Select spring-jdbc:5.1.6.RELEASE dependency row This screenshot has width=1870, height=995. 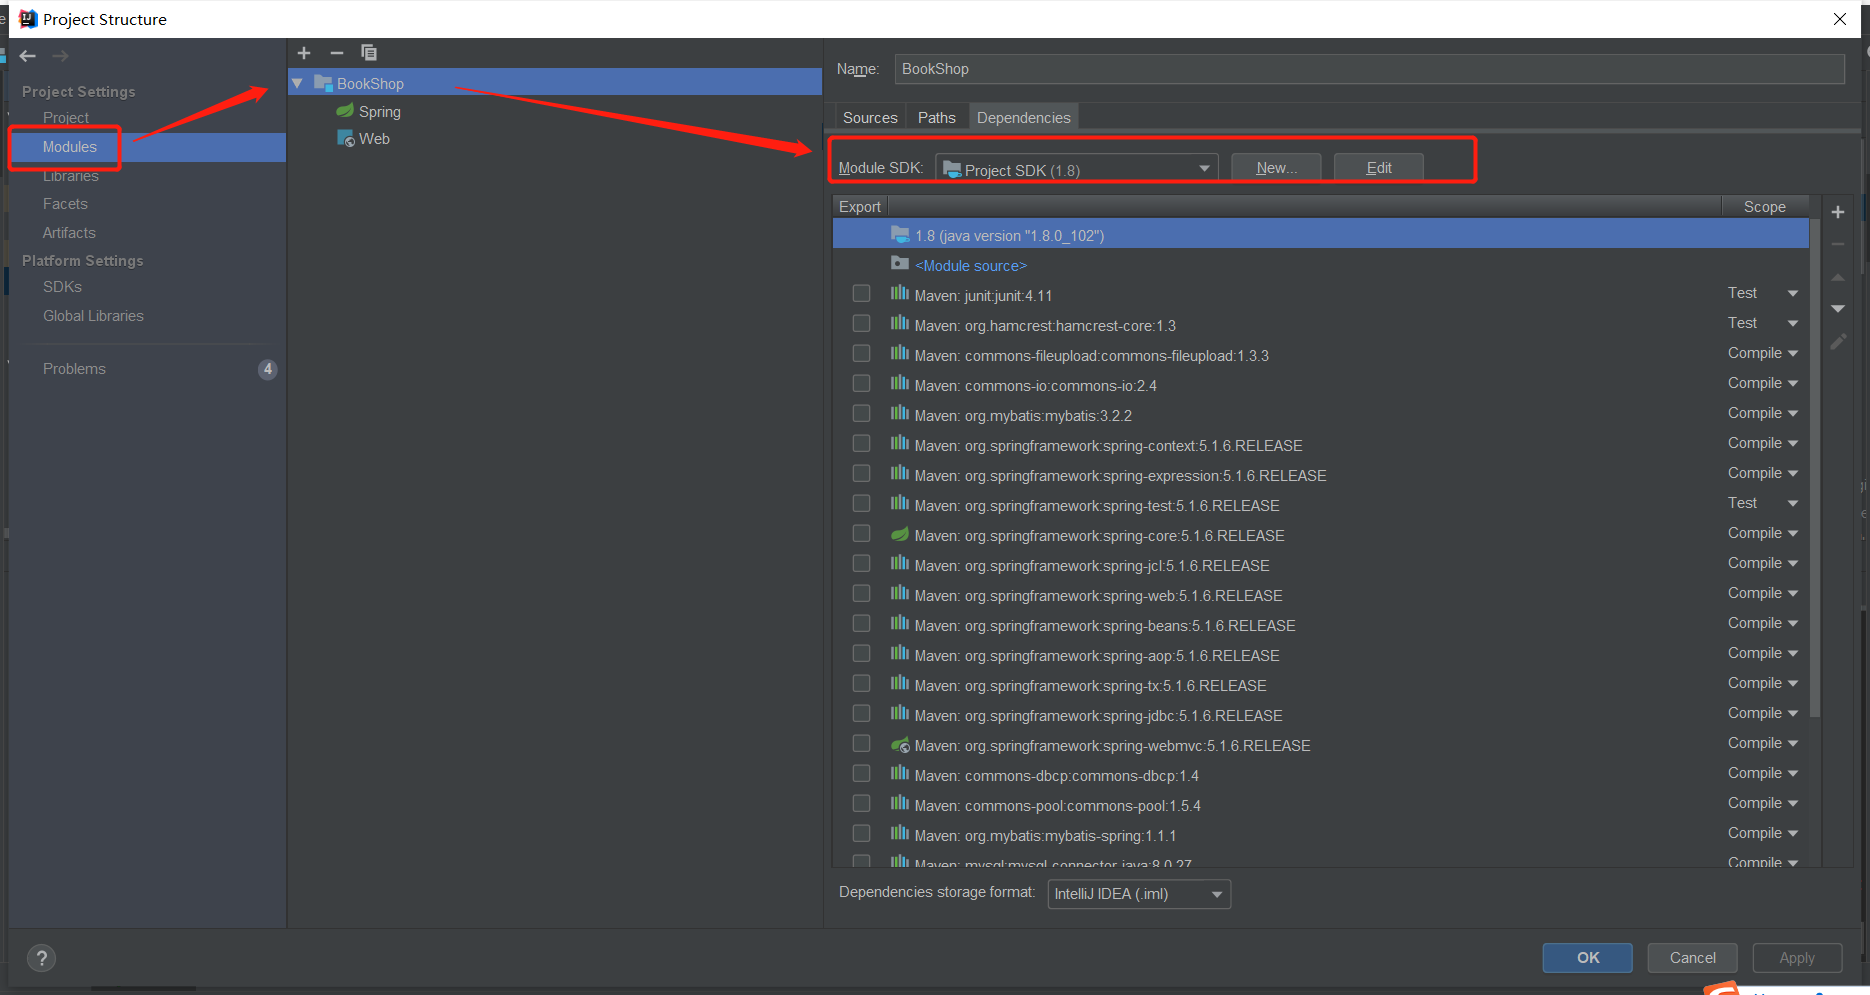click(1320, 715)
